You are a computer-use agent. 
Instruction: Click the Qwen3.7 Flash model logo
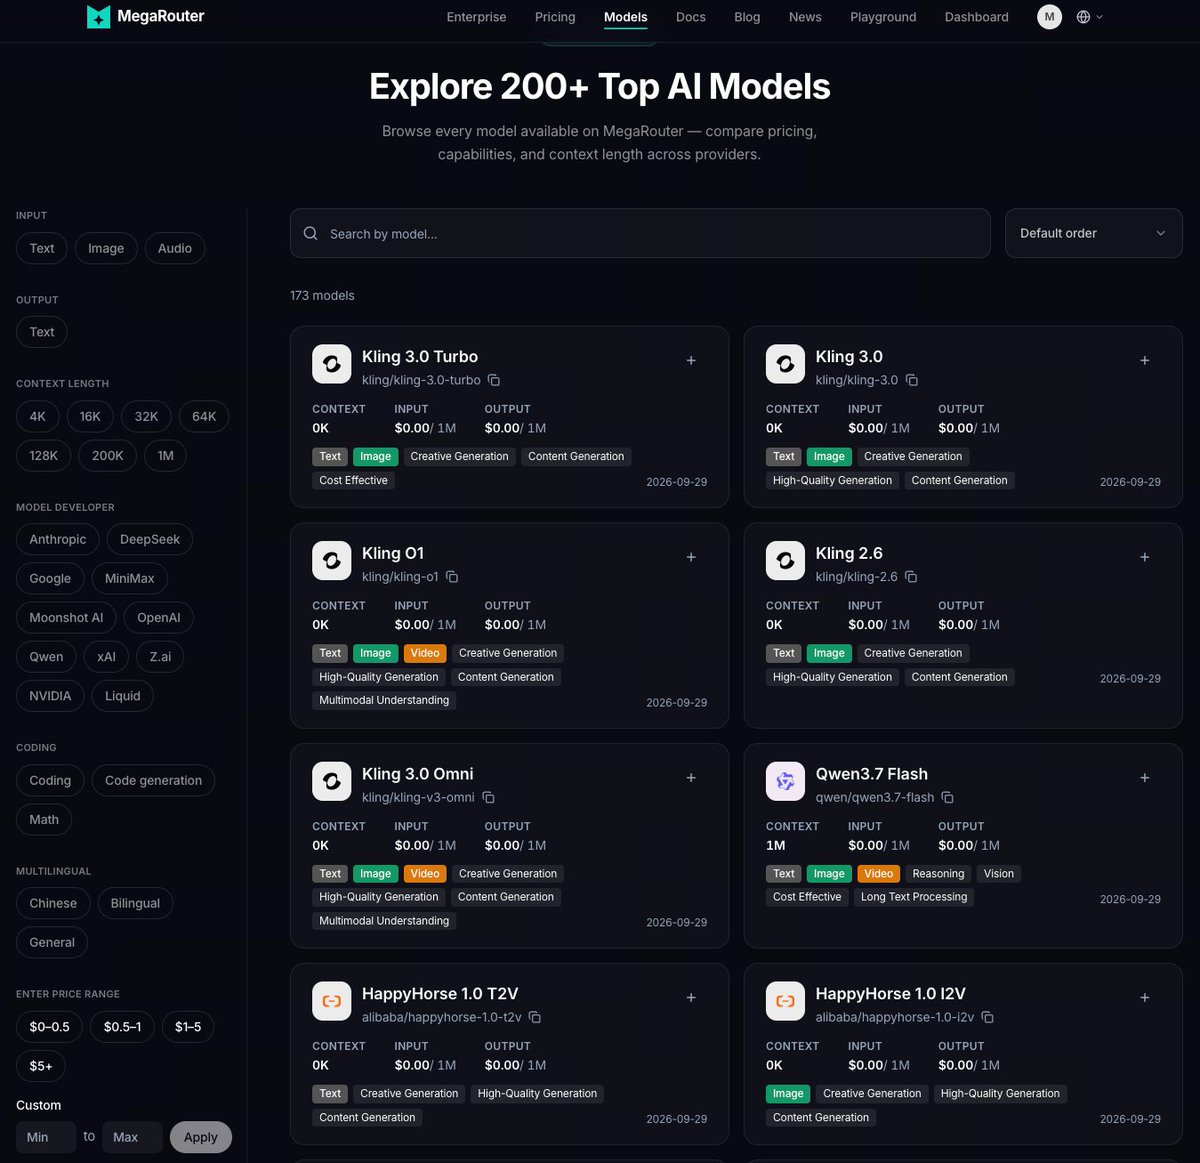pos(786,781)
